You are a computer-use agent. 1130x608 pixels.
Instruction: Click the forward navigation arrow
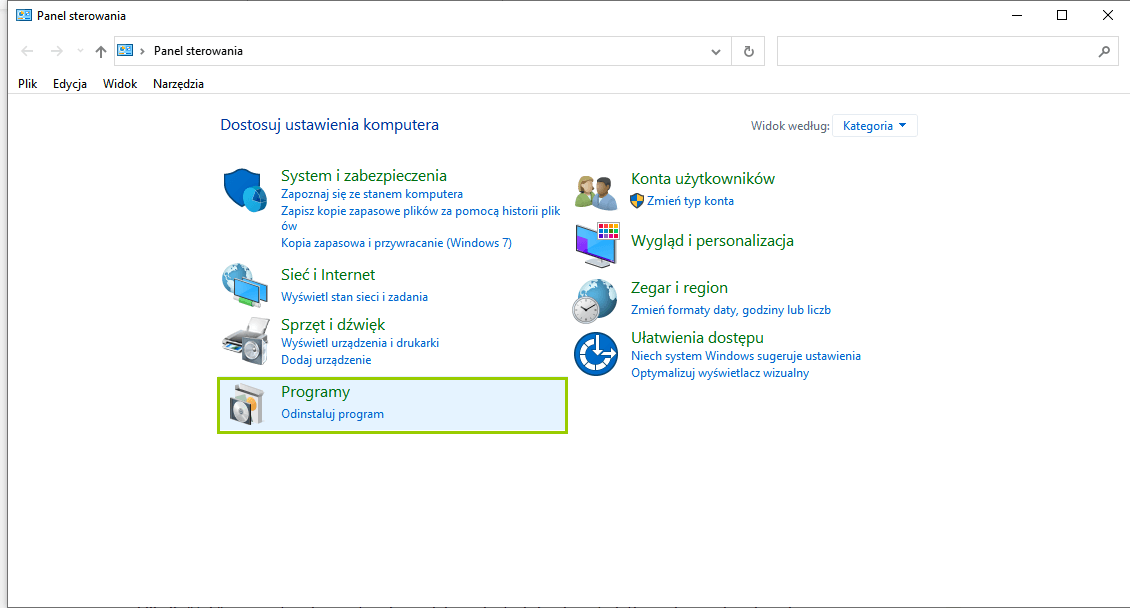tap(56, 51)
